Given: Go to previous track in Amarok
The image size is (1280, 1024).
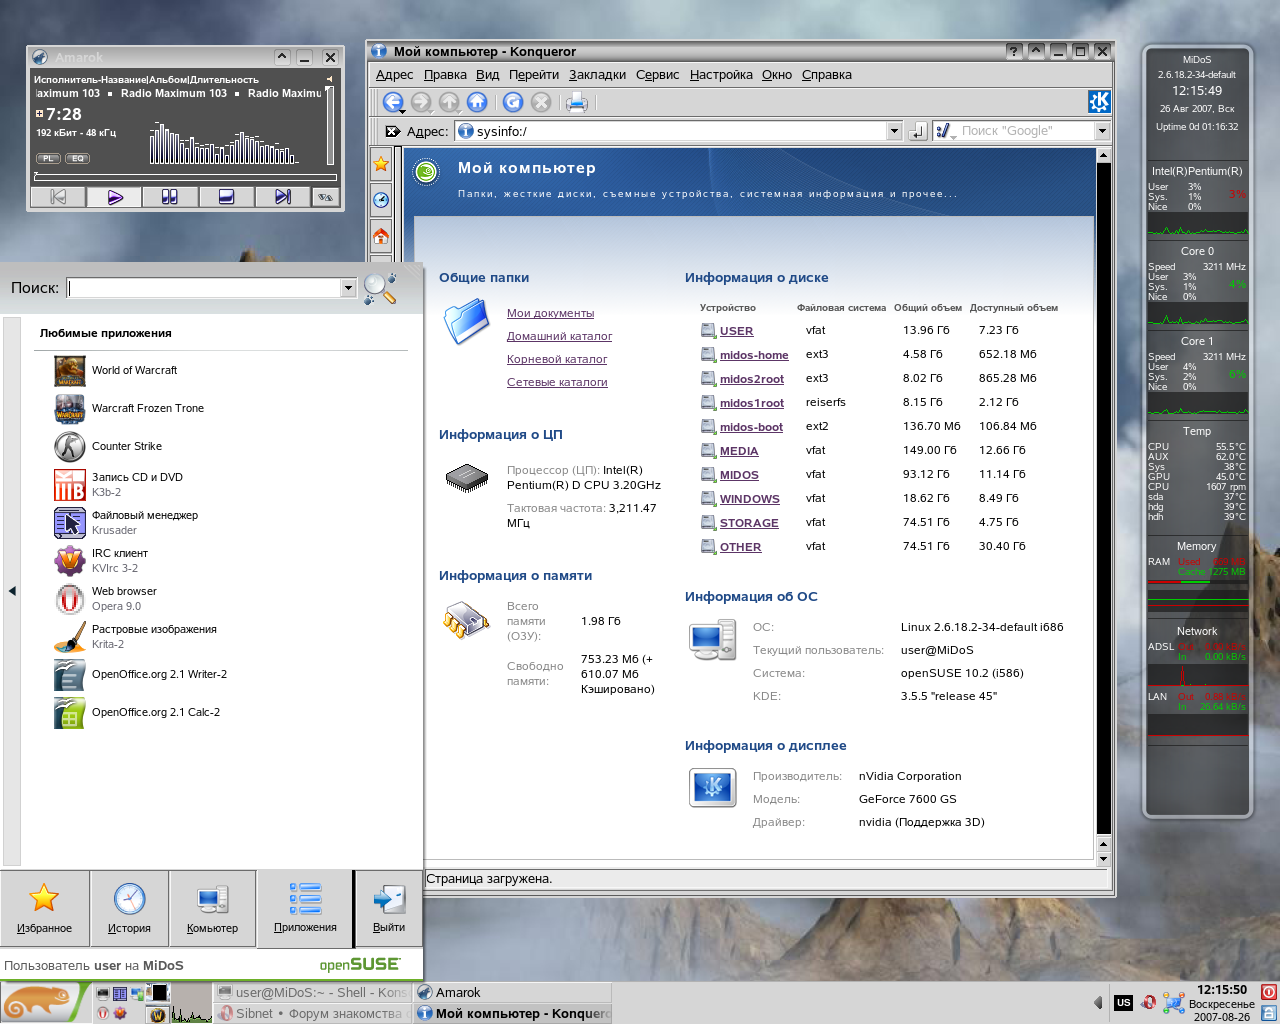Looking at the screenshot, I should click(x=58, y=197).
